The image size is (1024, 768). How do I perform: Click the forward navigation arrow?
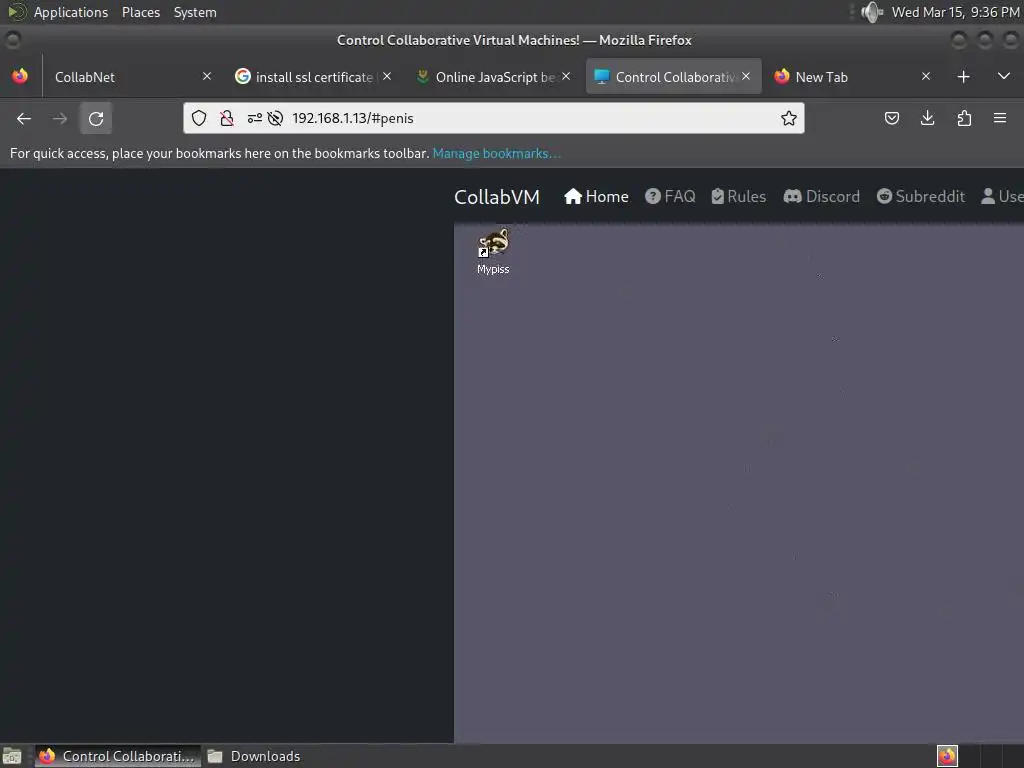(60, 118)
